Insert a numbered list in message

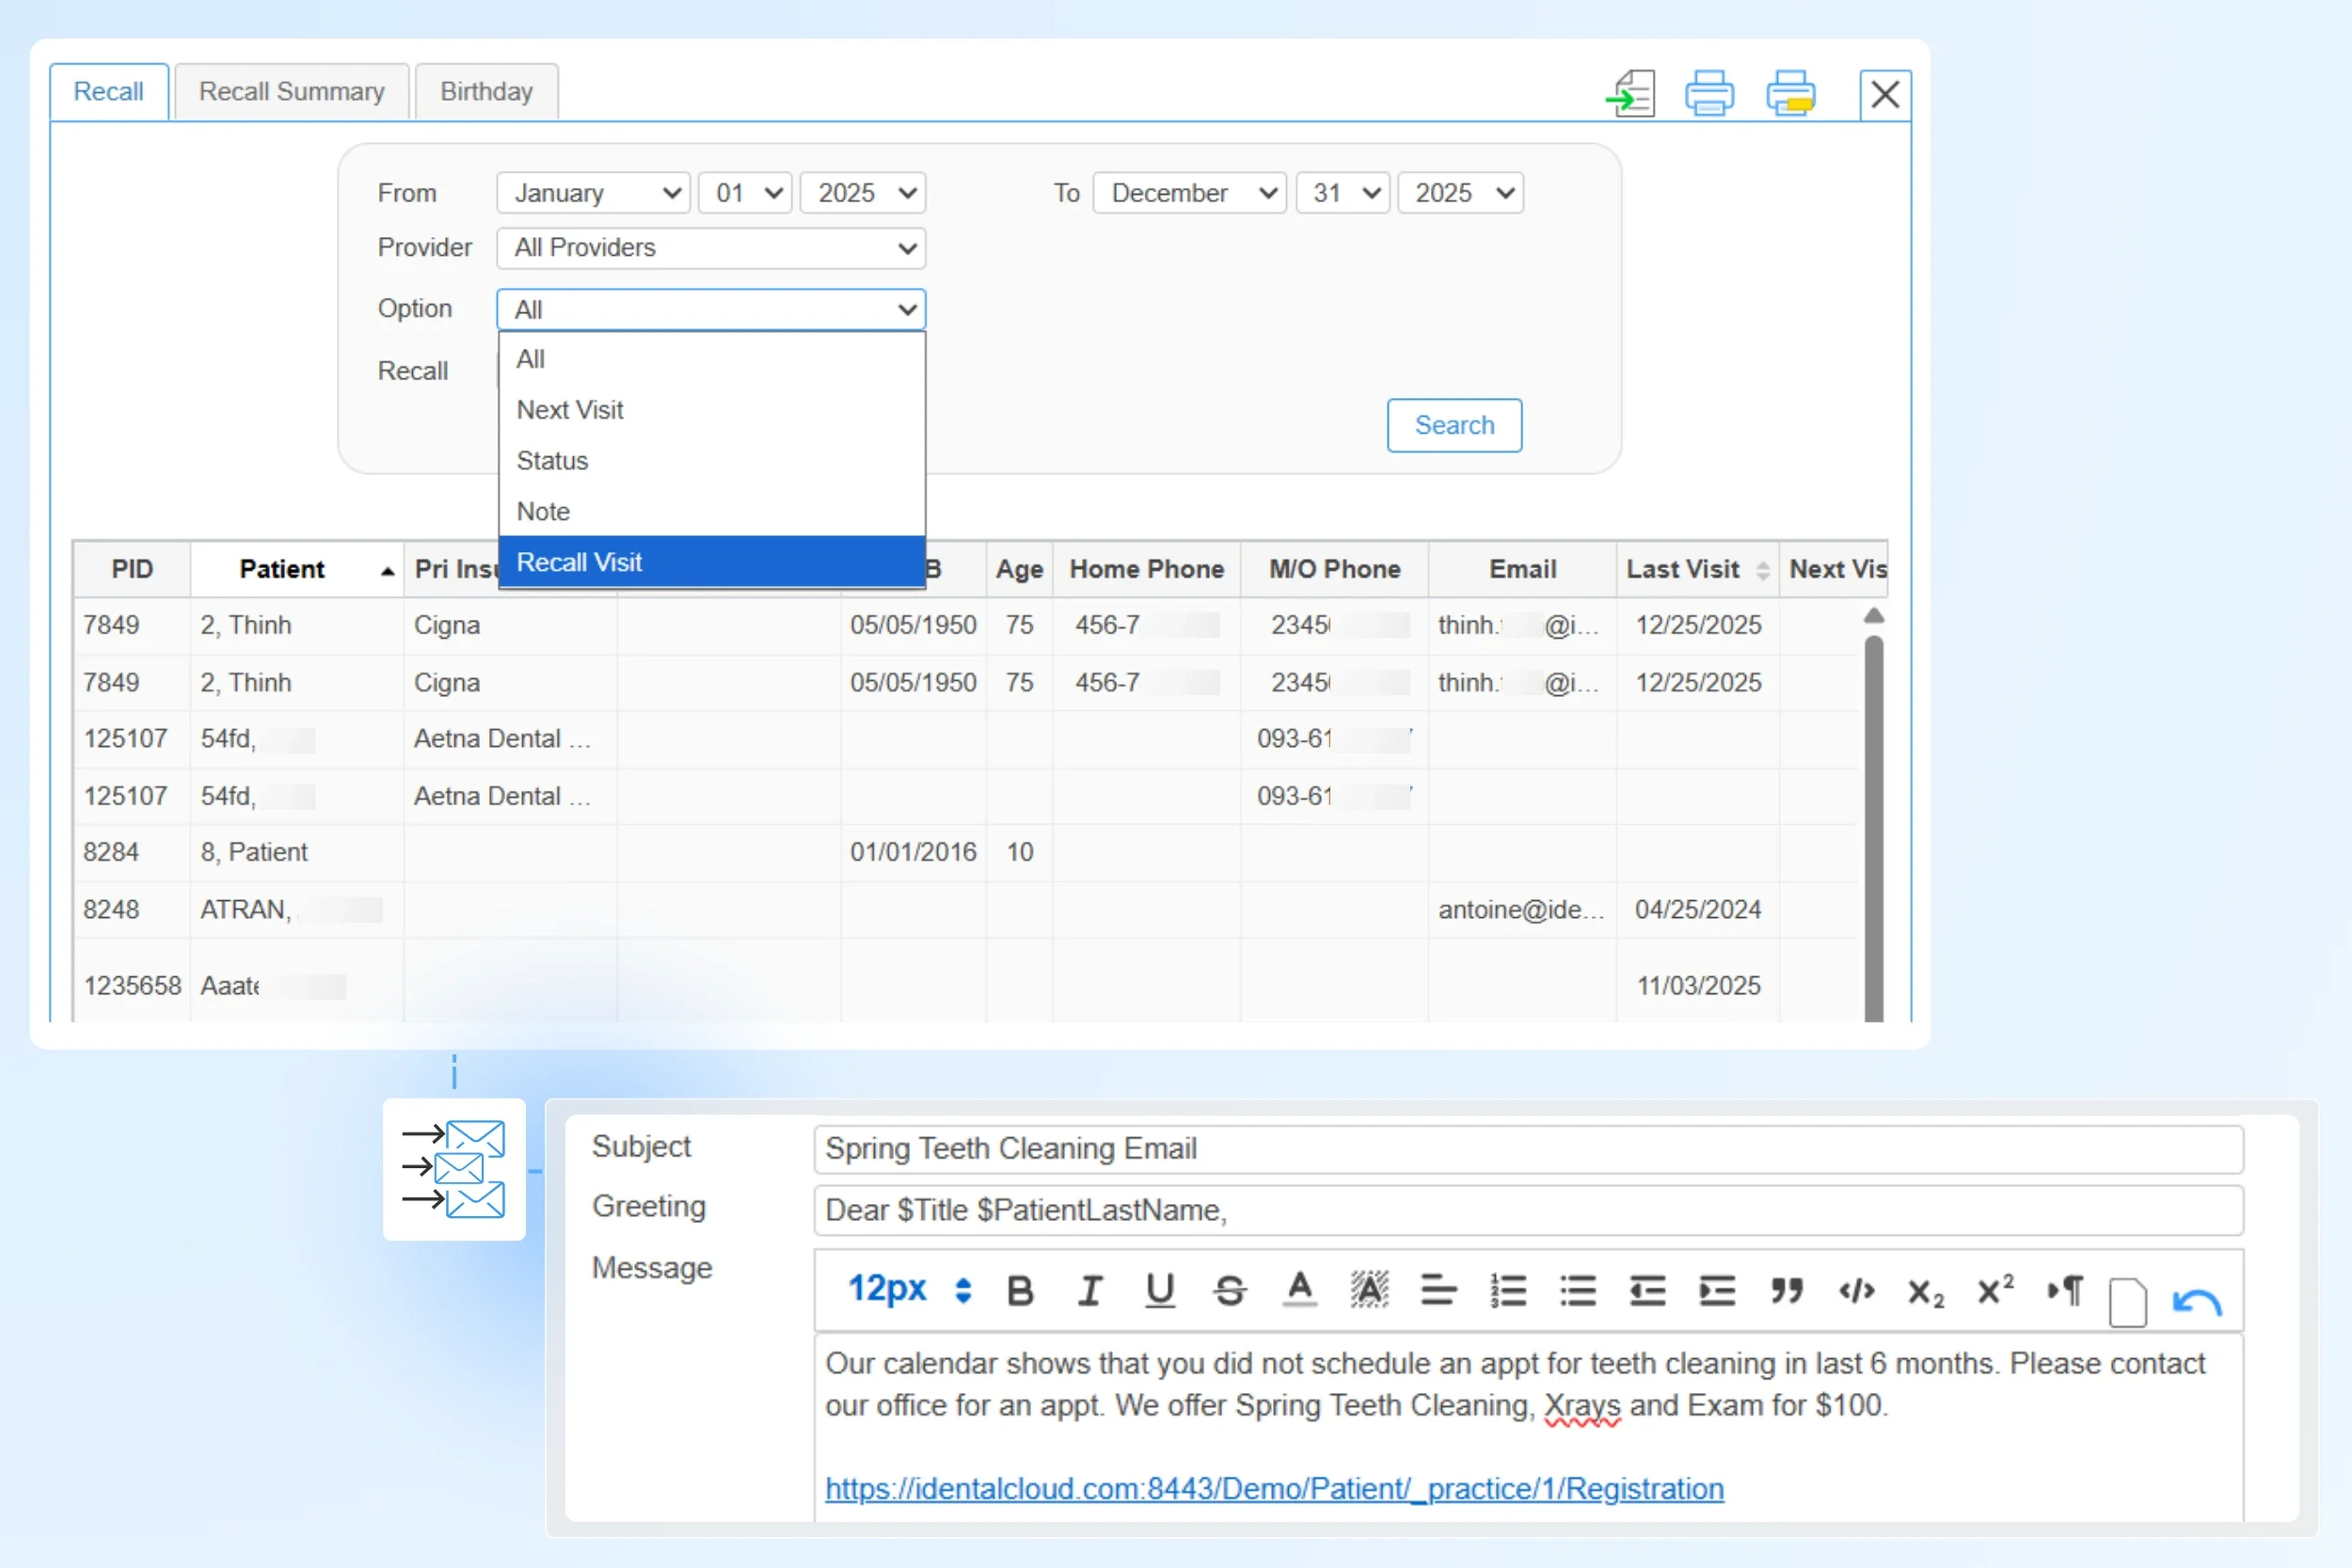(1508, 1291)
